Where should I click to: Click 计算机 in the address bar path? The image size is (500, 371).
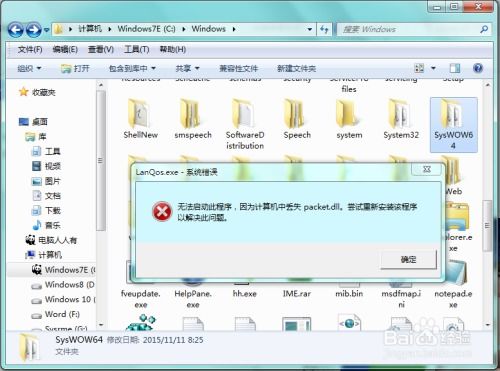click(90, 29)
